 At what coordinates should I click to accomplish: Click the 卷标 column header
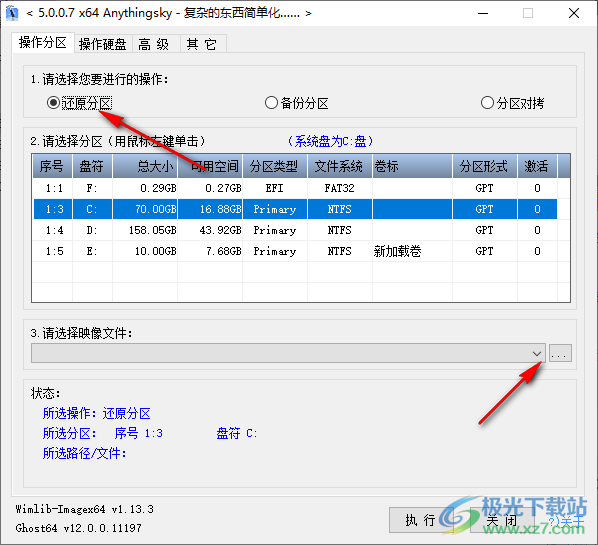412,166
